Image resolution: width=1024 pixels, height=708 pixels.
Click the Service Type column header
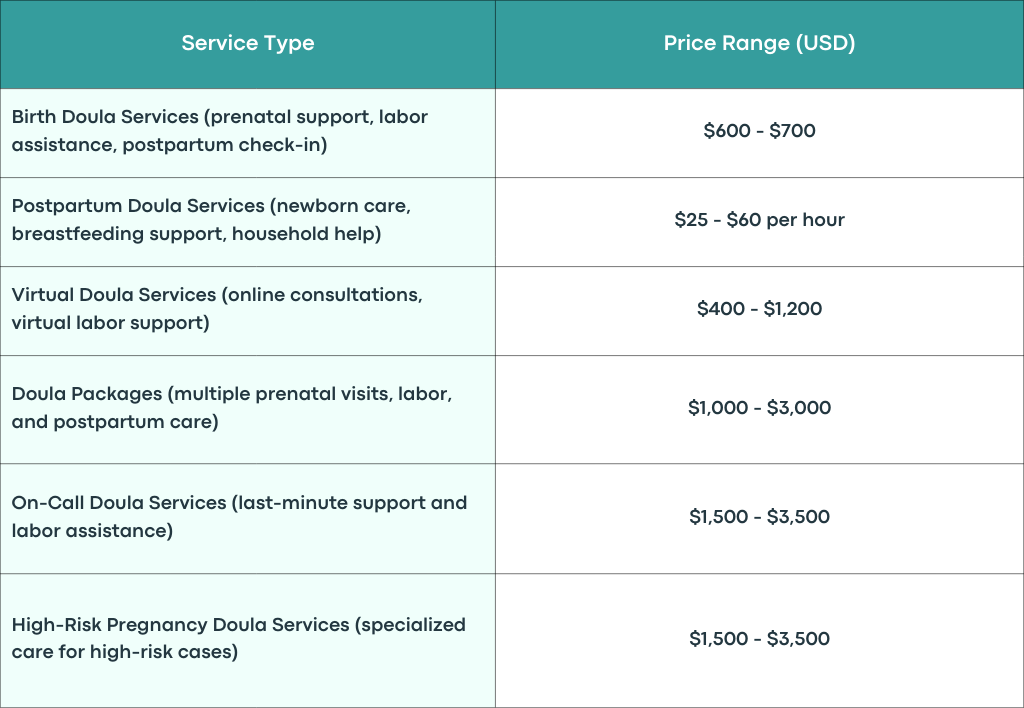coord(248,43)
